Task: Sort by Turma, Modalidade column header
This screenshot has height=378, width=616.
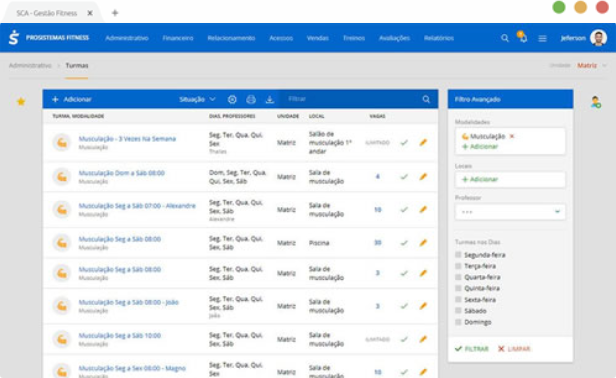Action: [78, 116]
